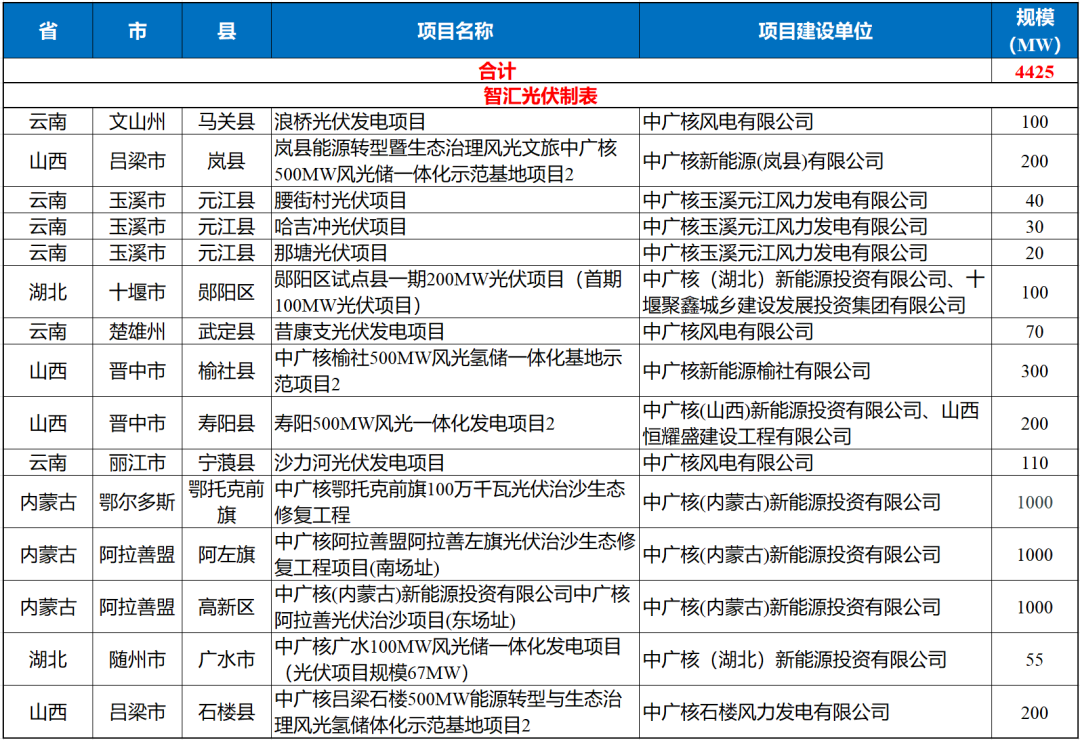1080x740 pixels.
Task: Select the total value 4425
Action: point(1035,71)
